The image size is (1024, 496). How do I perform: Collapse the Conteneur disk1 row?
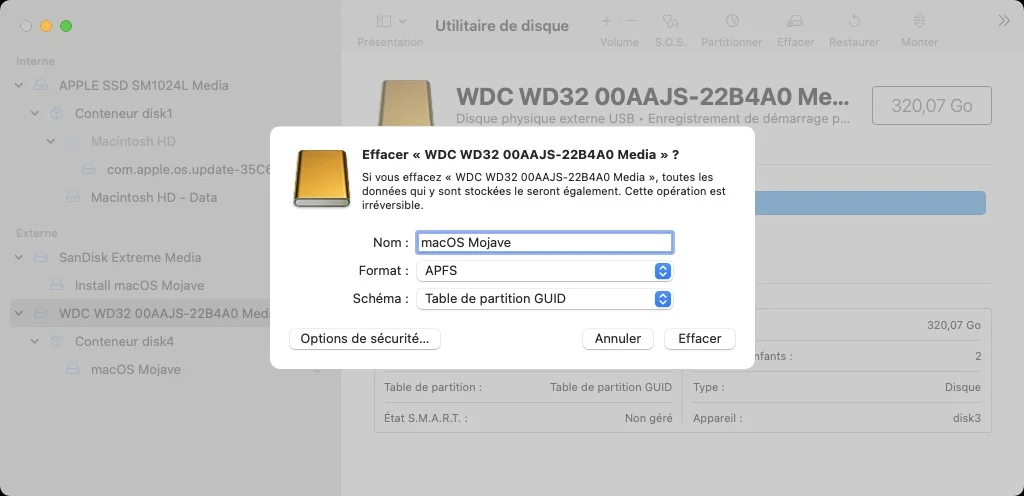pyautogui.click(x=35, y=114)
